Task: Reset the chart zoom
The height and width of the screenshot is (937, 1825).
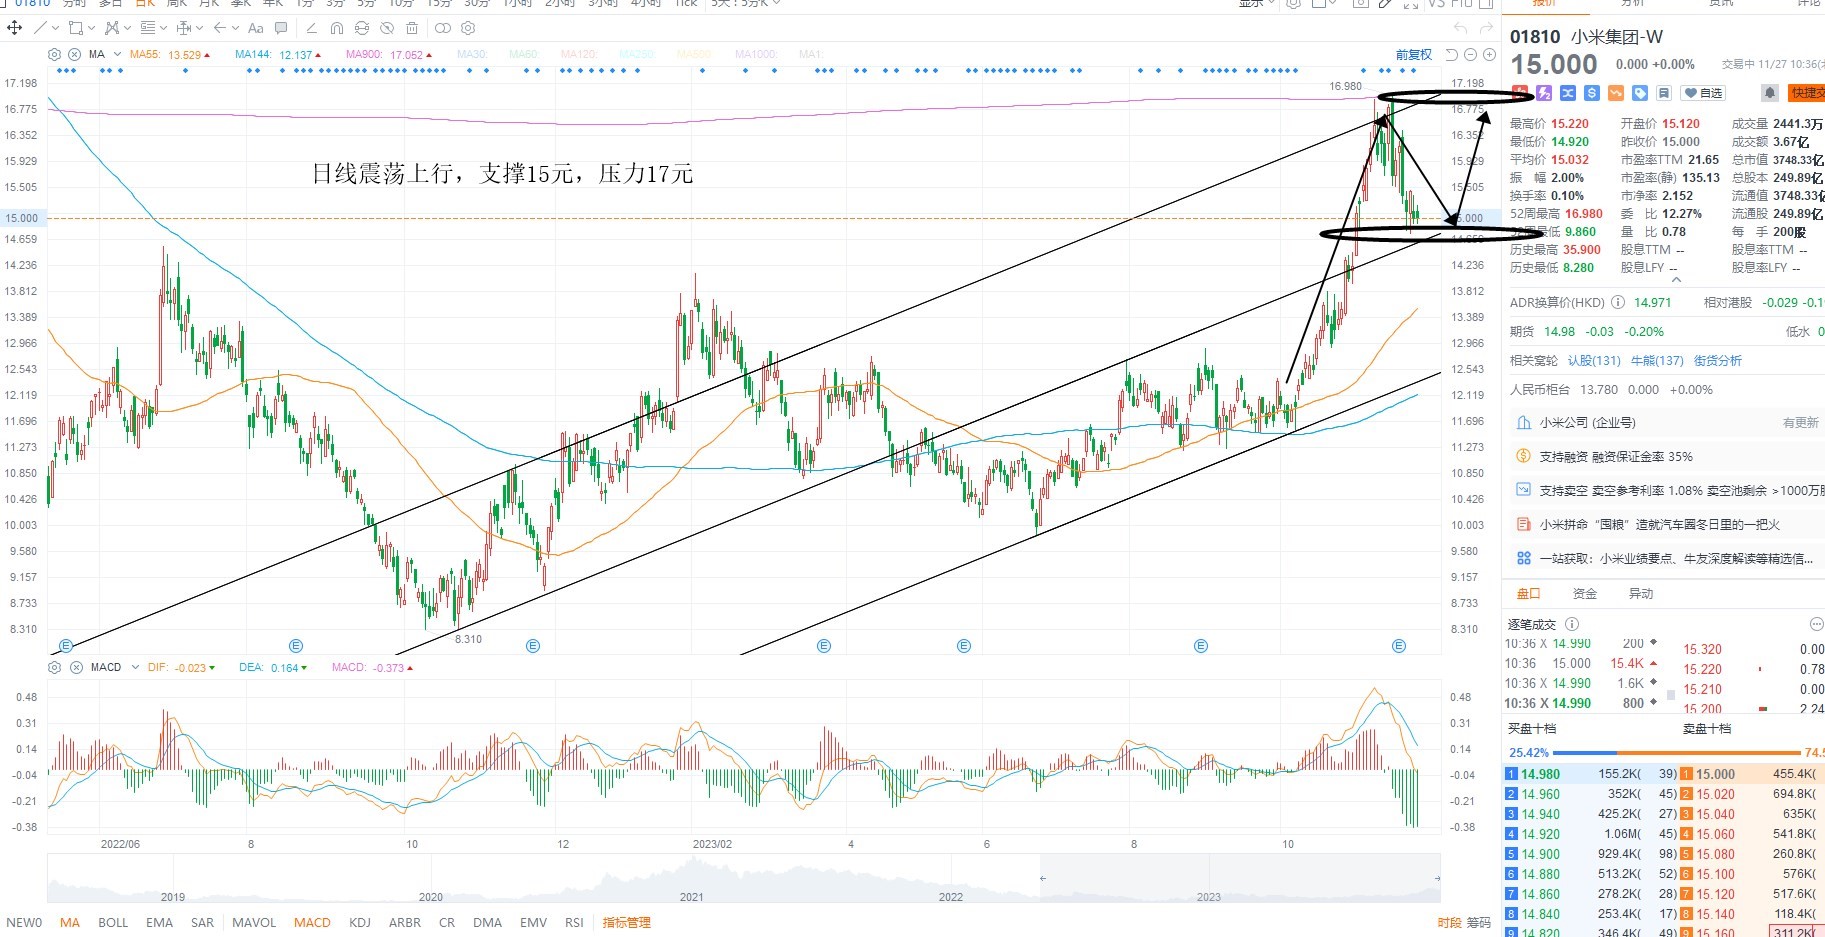Action: coord(1452,54)
